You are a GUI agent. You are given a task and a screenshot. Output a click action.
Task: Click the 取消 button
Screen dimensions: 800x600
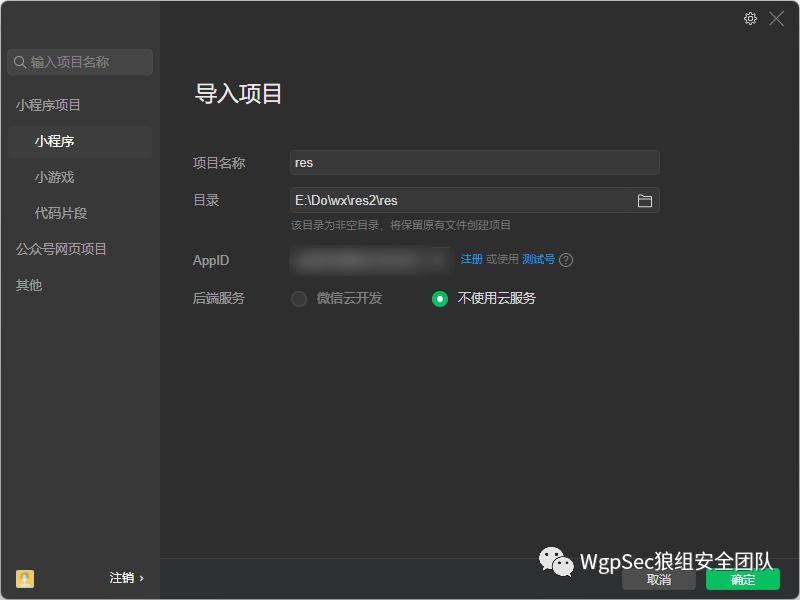click(x=659, y=580)
